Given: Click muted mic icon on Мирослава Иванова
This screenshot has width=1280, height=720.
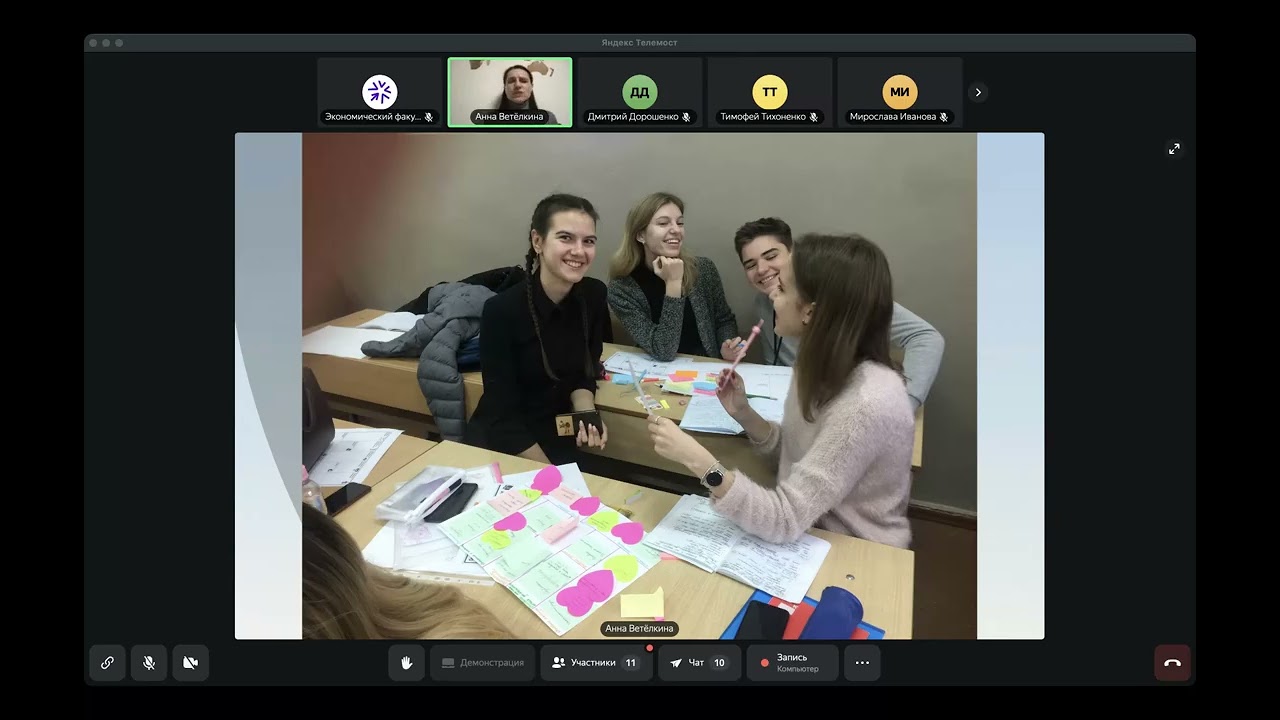Looking at the screenshot, I should pos(944,117).
